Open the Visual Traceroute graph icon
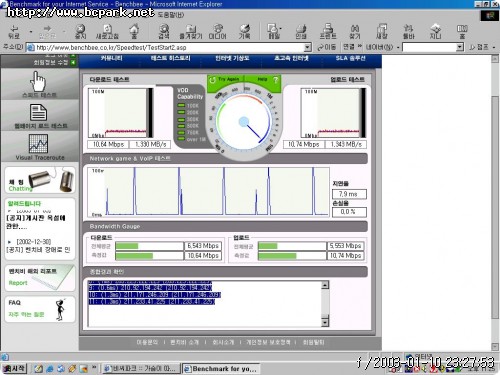 (x=38, y=143)
